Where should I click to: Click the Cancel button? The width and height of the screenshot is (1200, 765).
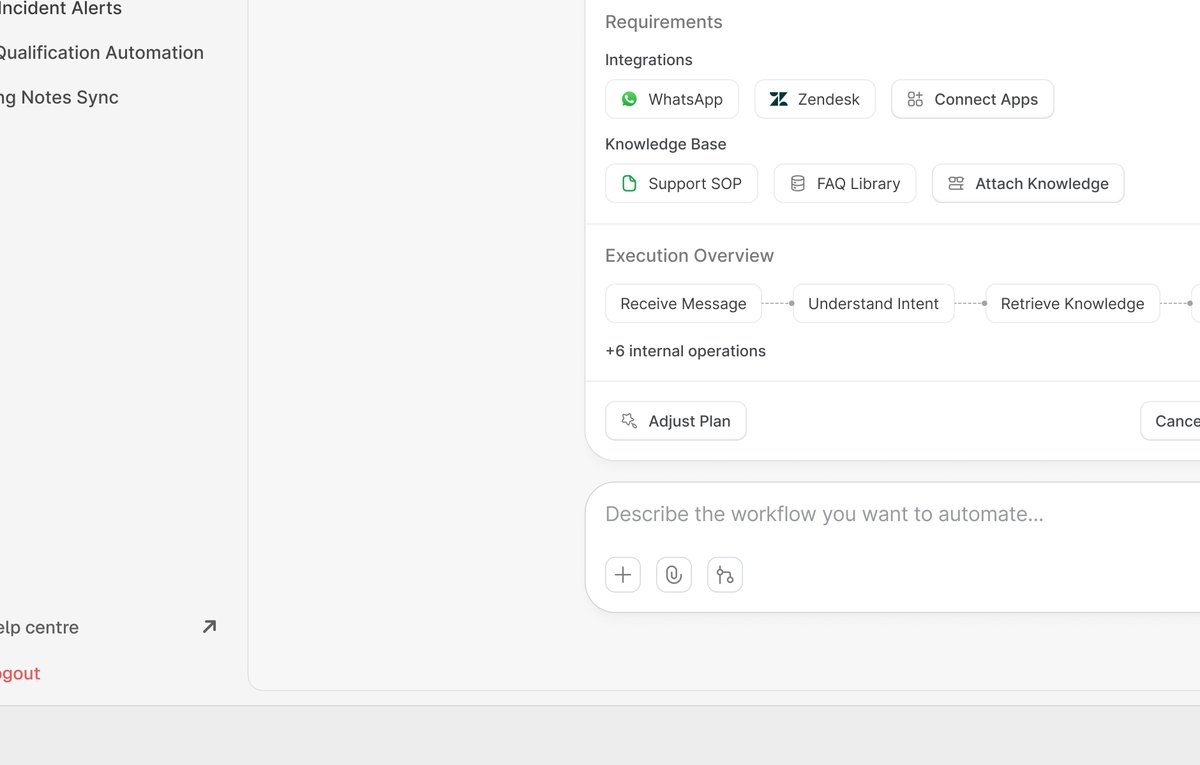point(1170,421)
